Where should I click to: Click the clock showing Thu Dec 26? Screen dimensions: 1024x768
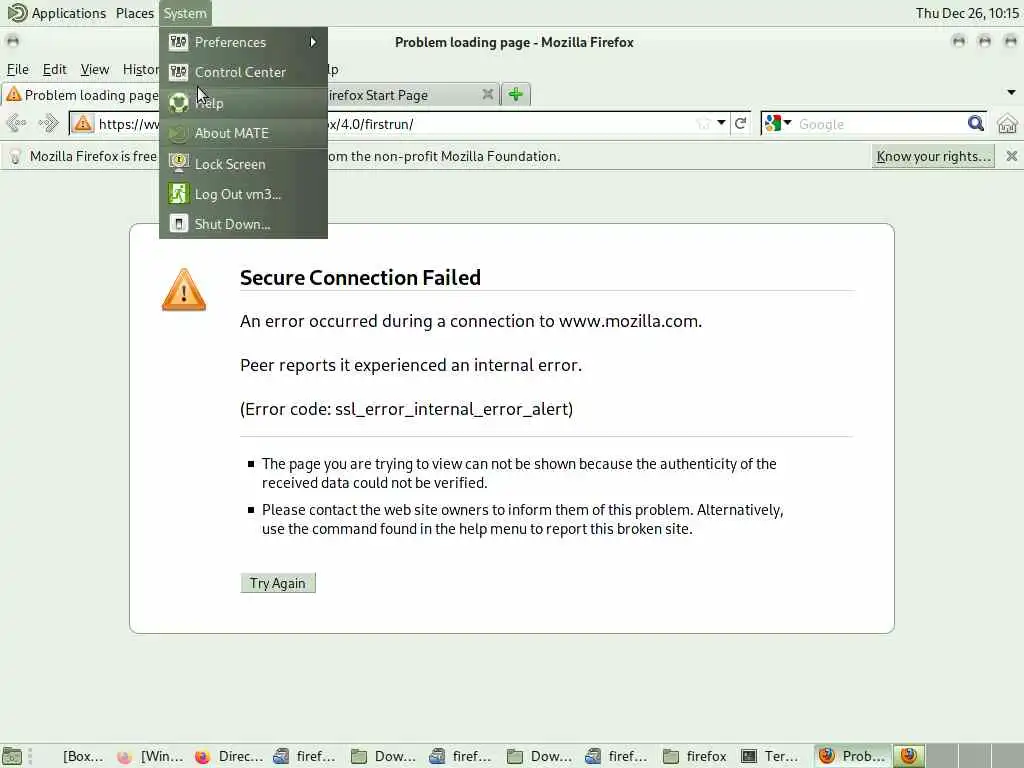click(x=967, y=13)
